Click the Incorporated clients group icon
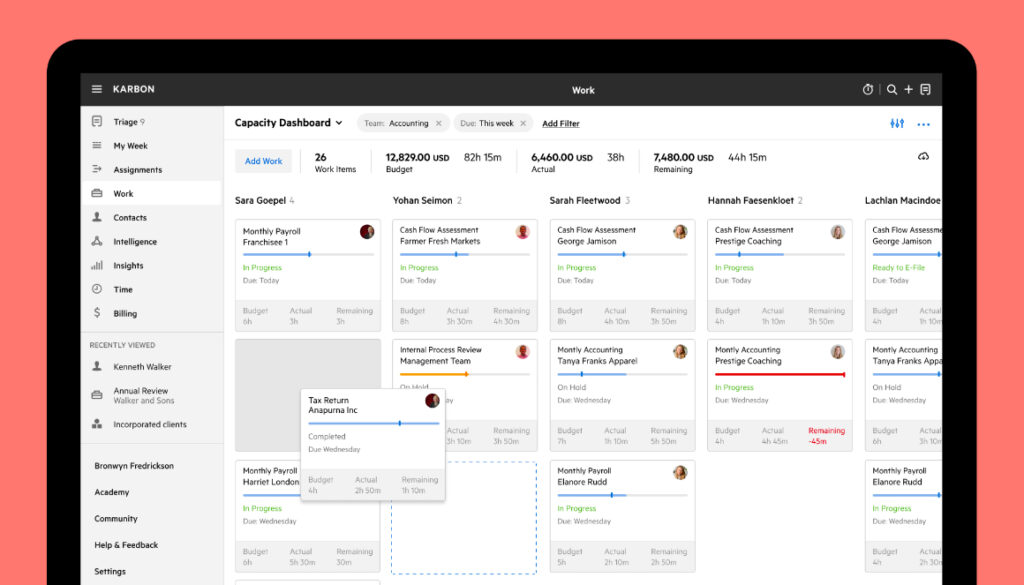The width and height of the screenshot is (1024, 585). [97, 424]
